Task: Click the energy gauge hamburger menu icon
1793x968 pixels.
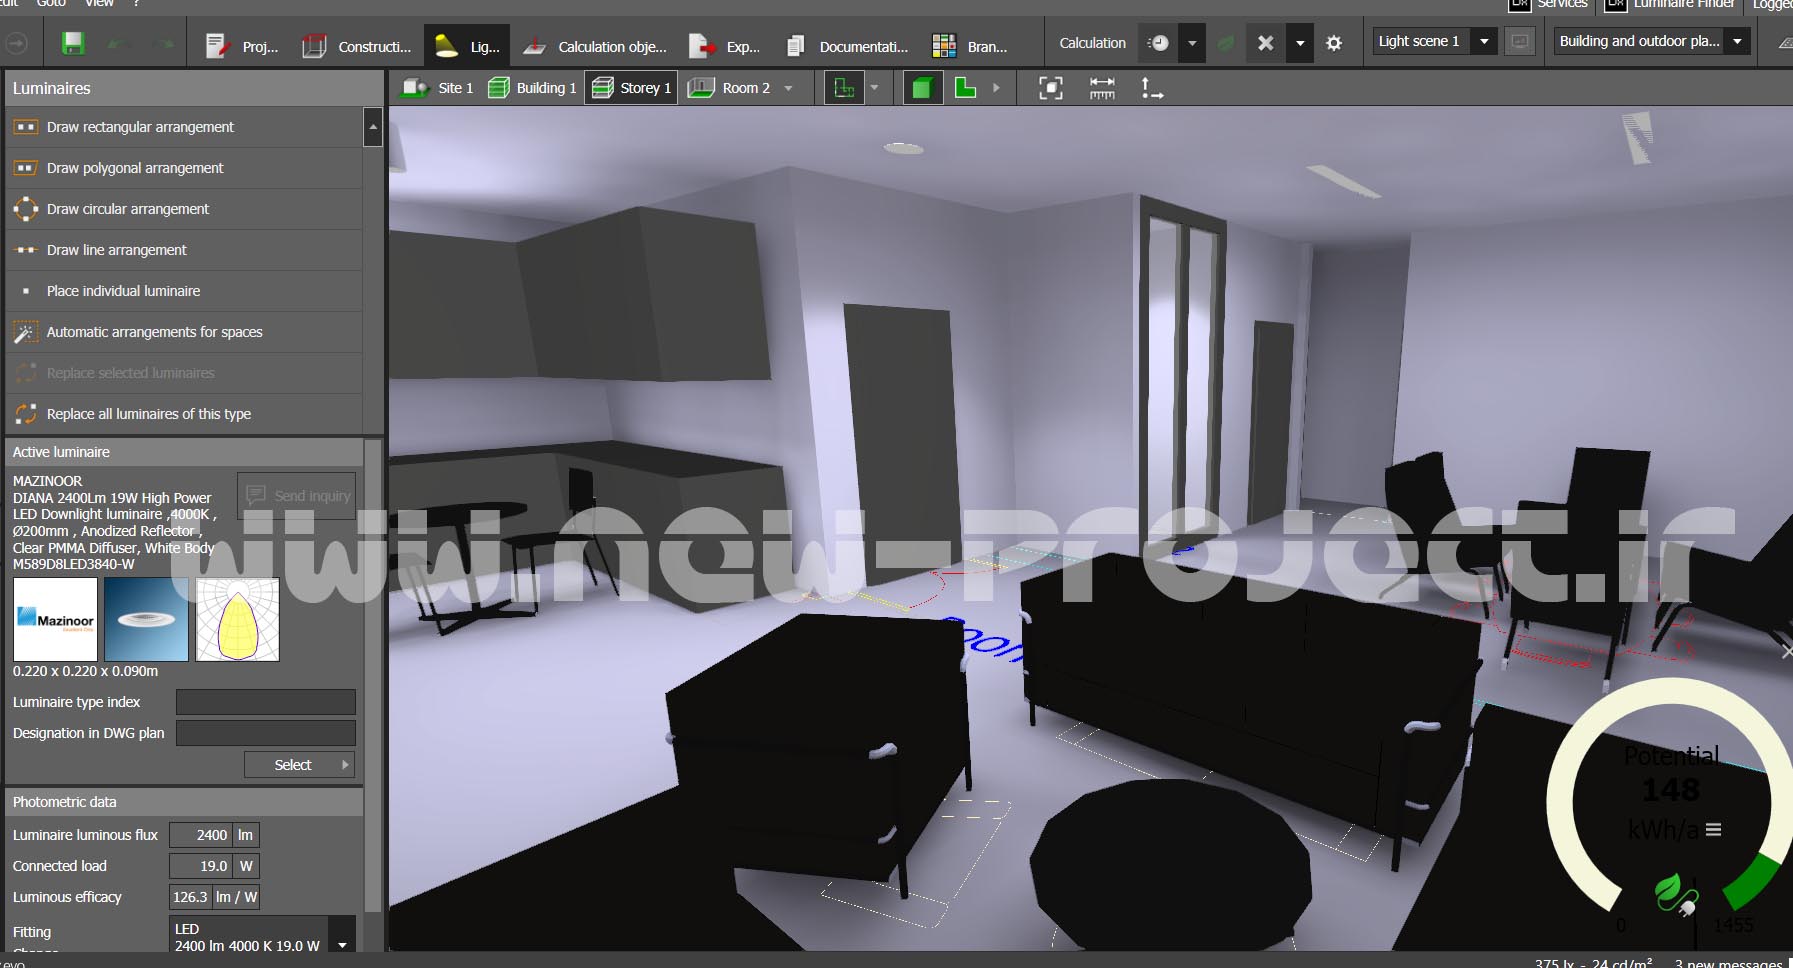Action: point(1713,830)
